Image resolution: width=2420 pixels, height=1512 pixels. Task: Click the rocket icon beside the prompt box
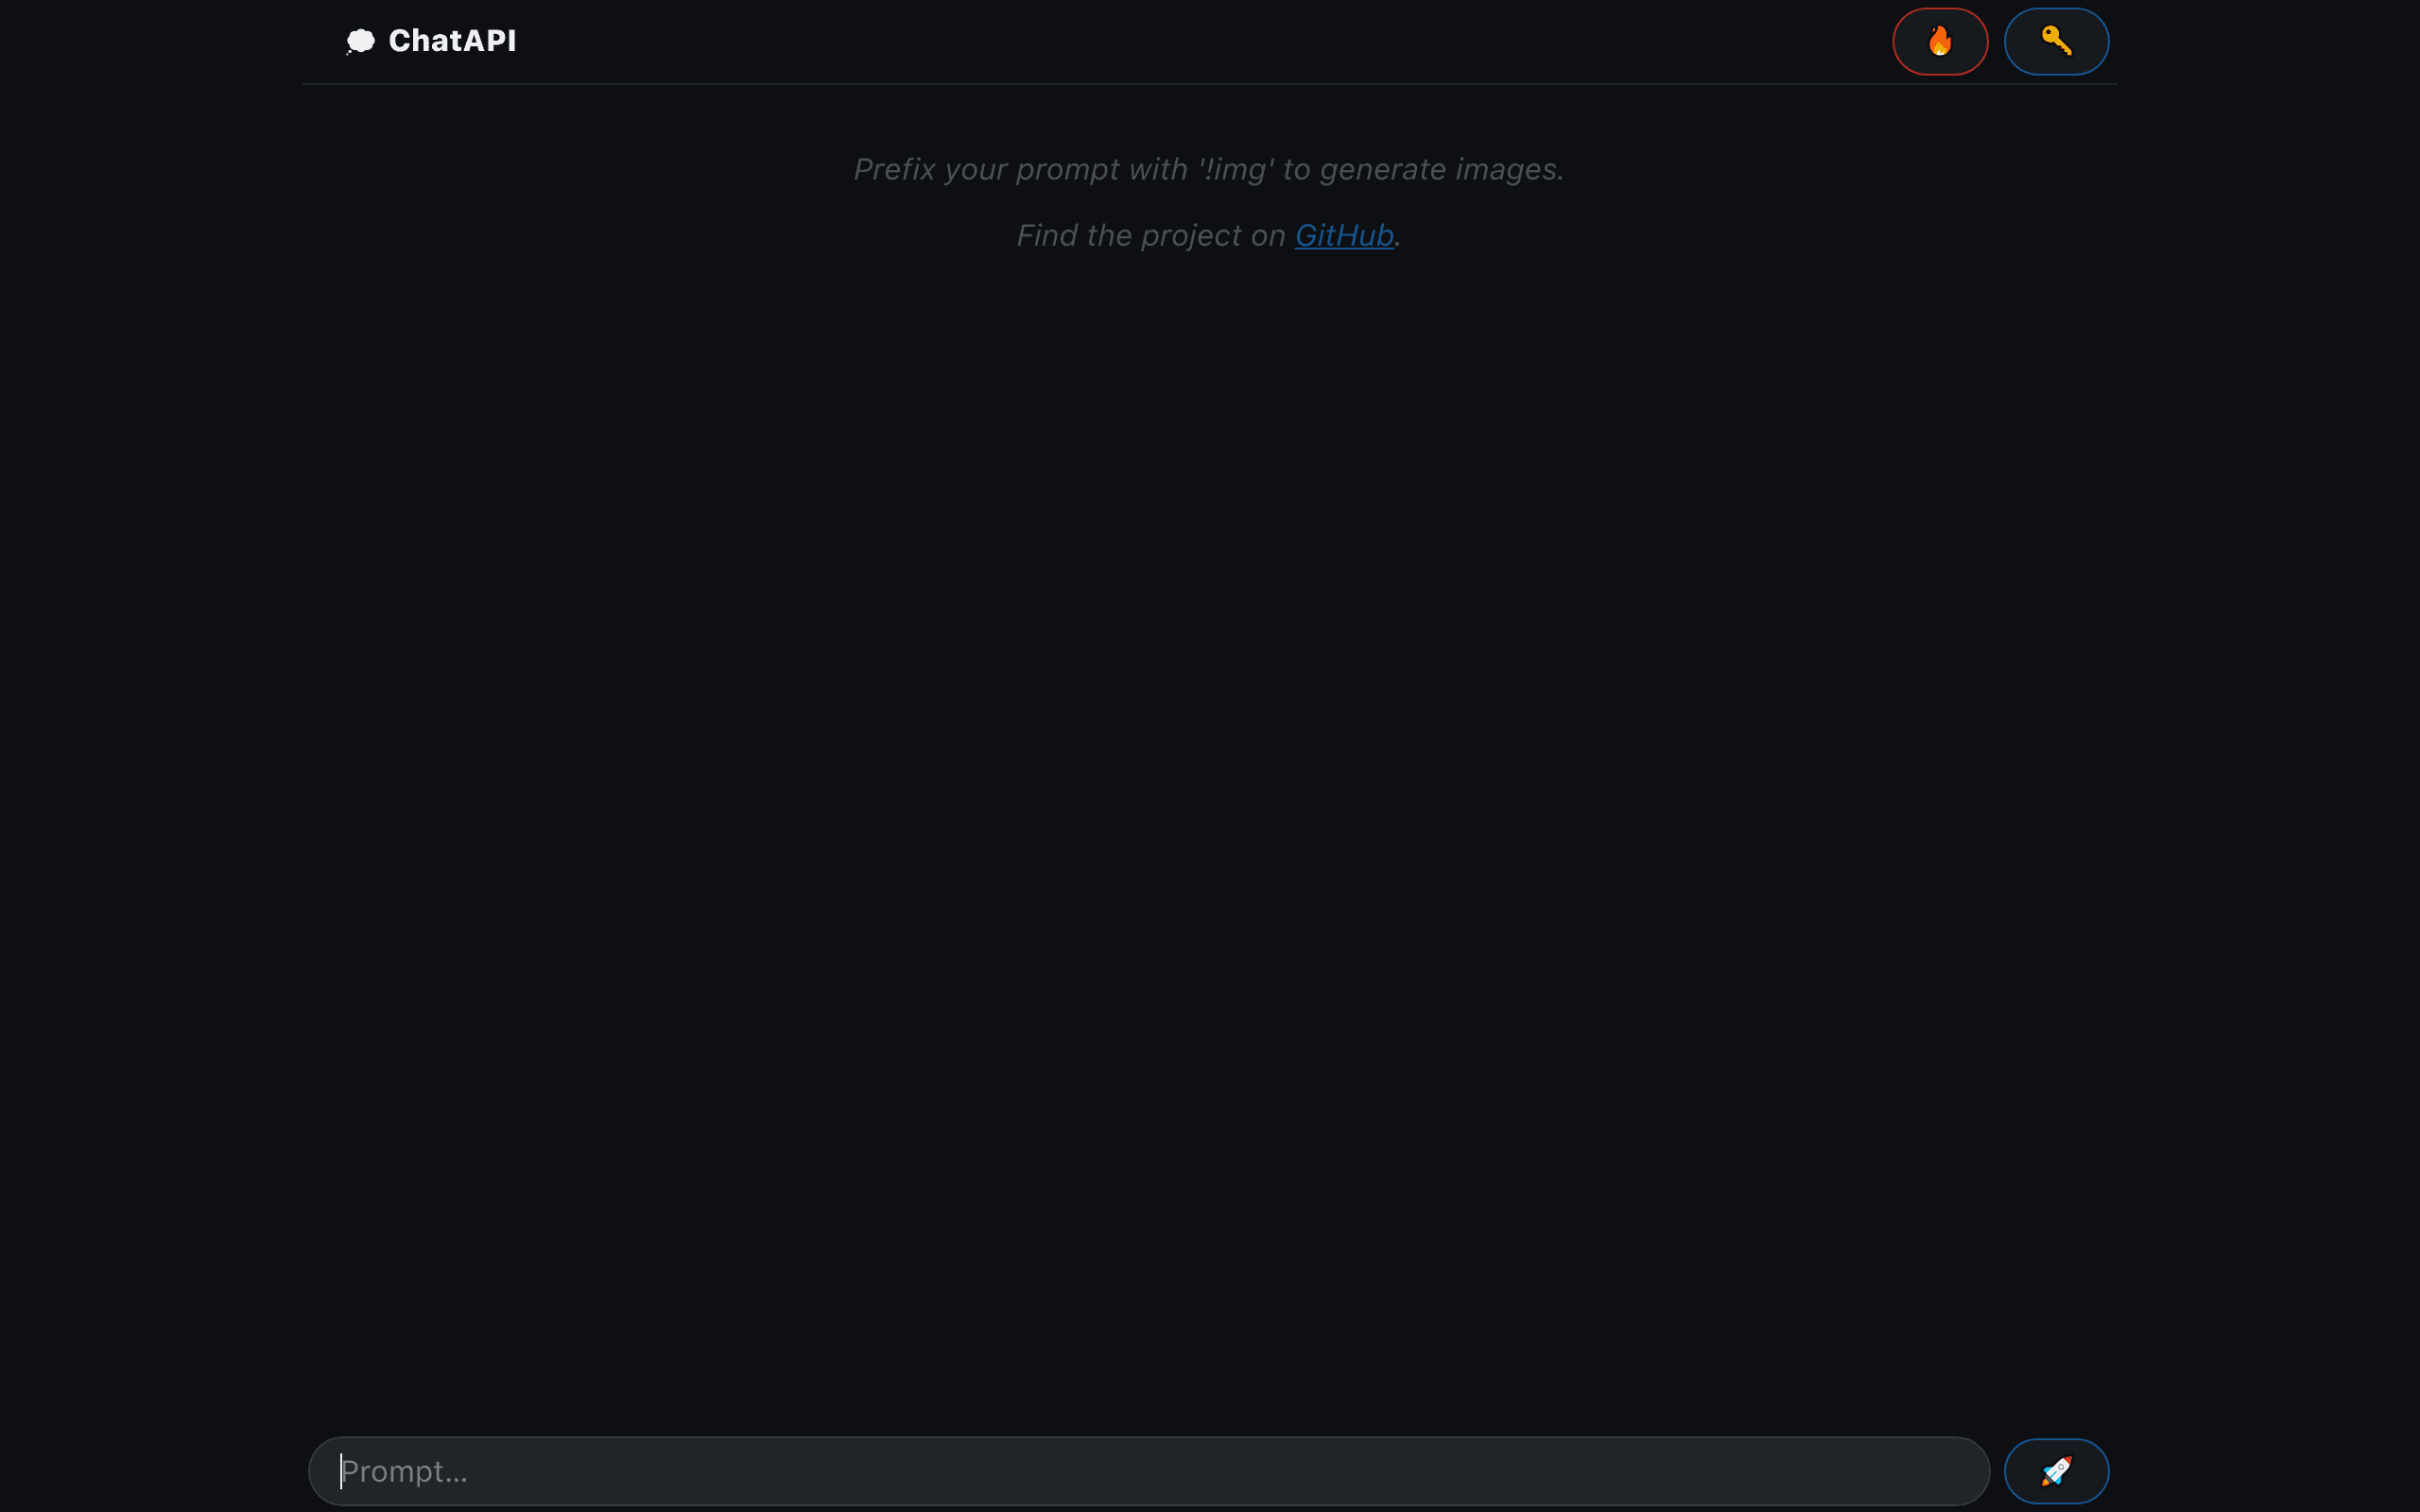pos(2056,1471)
